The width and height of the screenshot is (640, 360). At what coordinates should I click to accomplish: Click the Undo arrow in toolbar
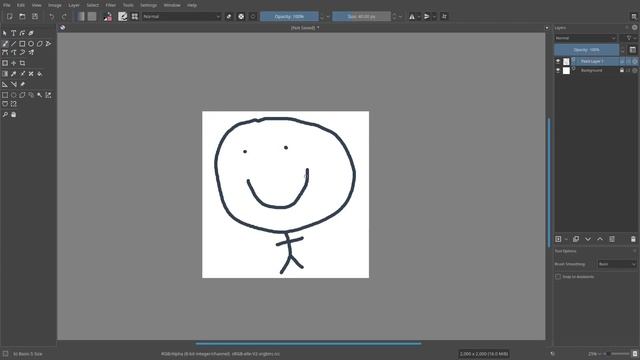[x=51, y=16]
